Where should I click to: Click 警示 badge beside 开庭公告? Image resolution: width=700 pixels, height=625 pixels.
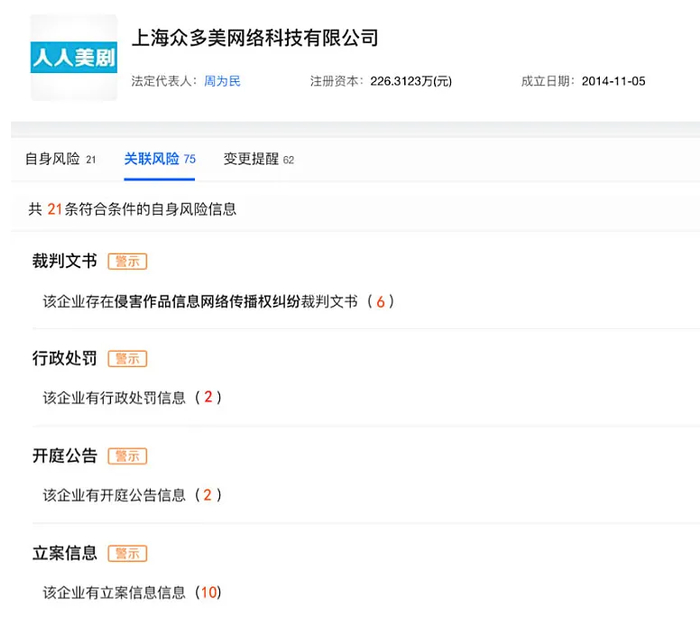point(127,456)
